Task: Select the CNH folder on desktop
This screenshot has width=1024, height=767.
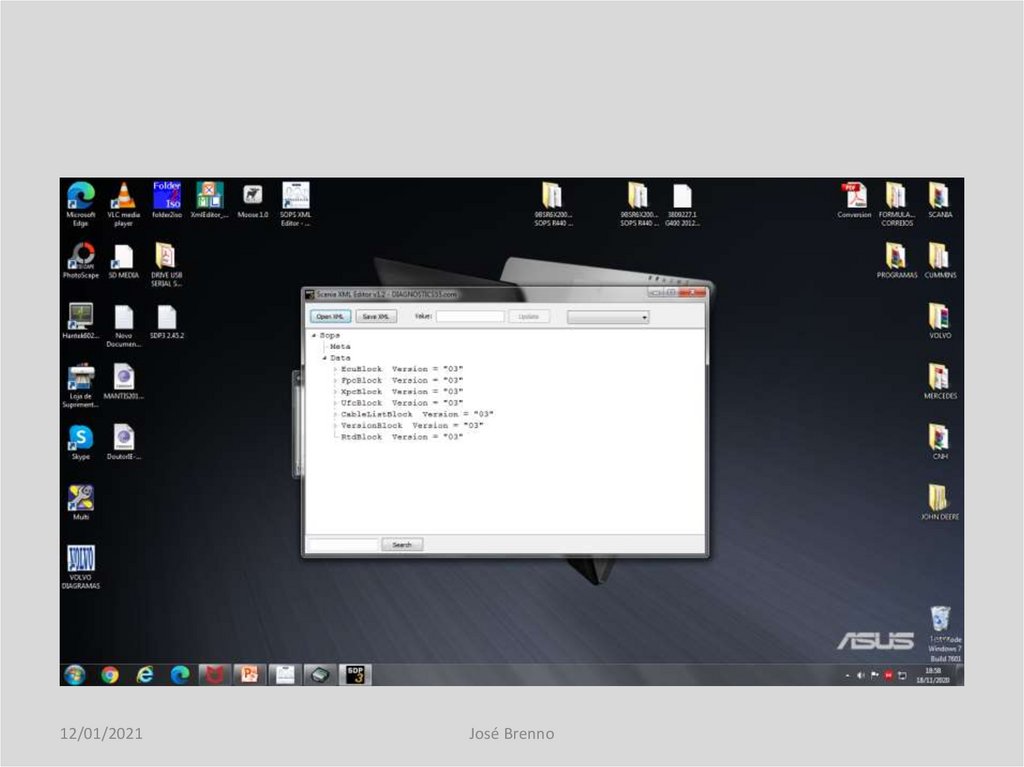Action: tap(940, 442)
